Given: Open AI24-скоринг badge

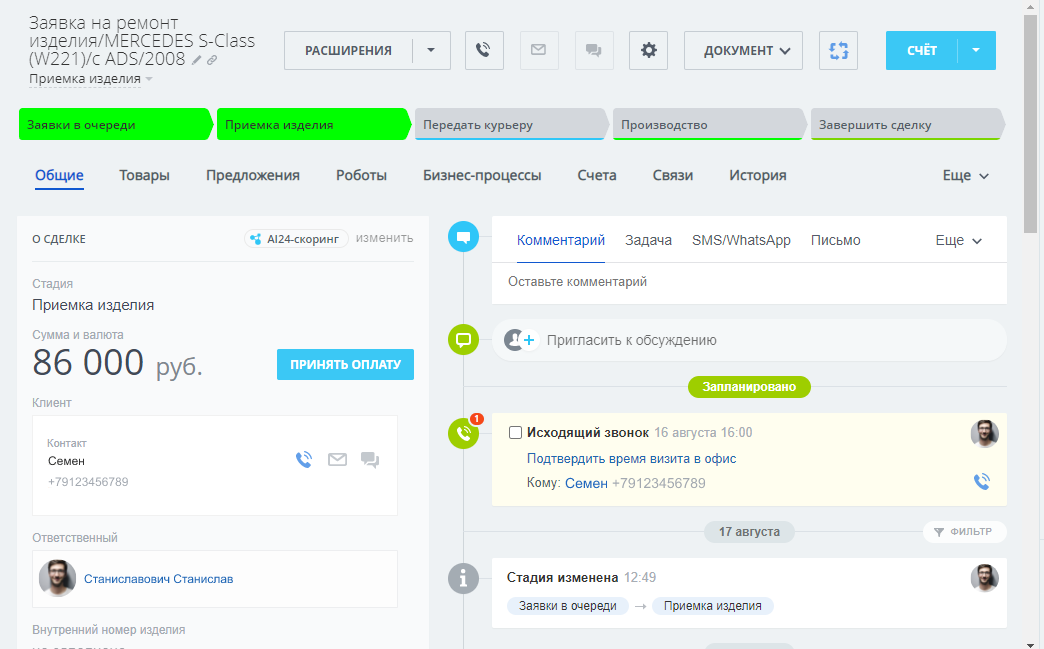Looking at the screenshot, I should [x=296, y=239].
